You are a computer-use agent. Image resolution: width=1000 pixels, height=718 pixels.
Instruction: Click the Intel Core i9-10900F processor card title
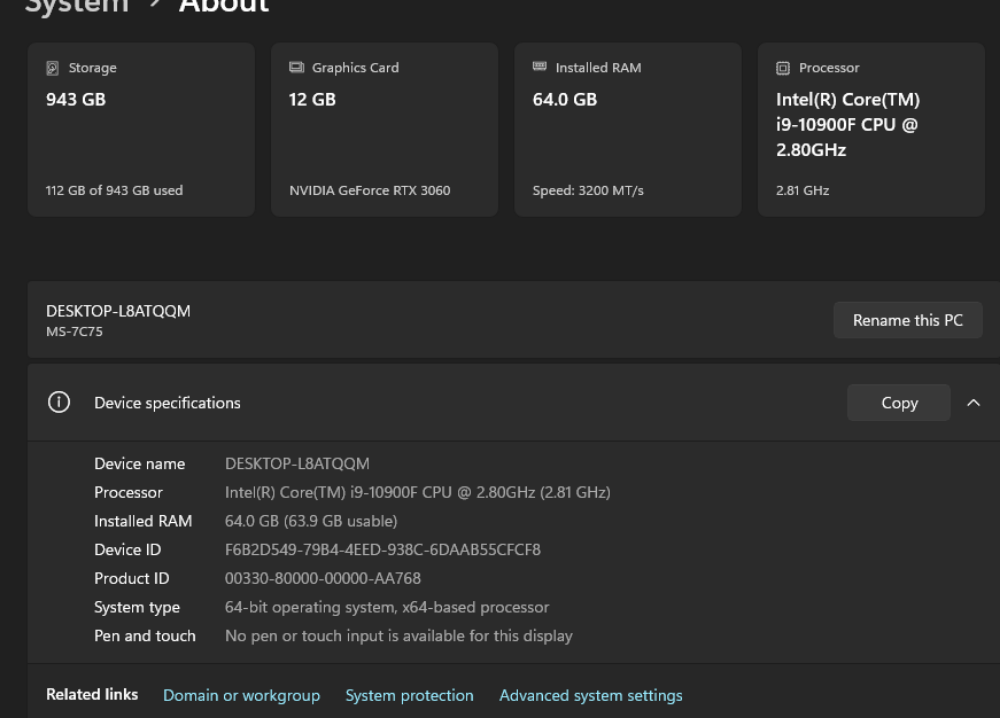point(848,124)
